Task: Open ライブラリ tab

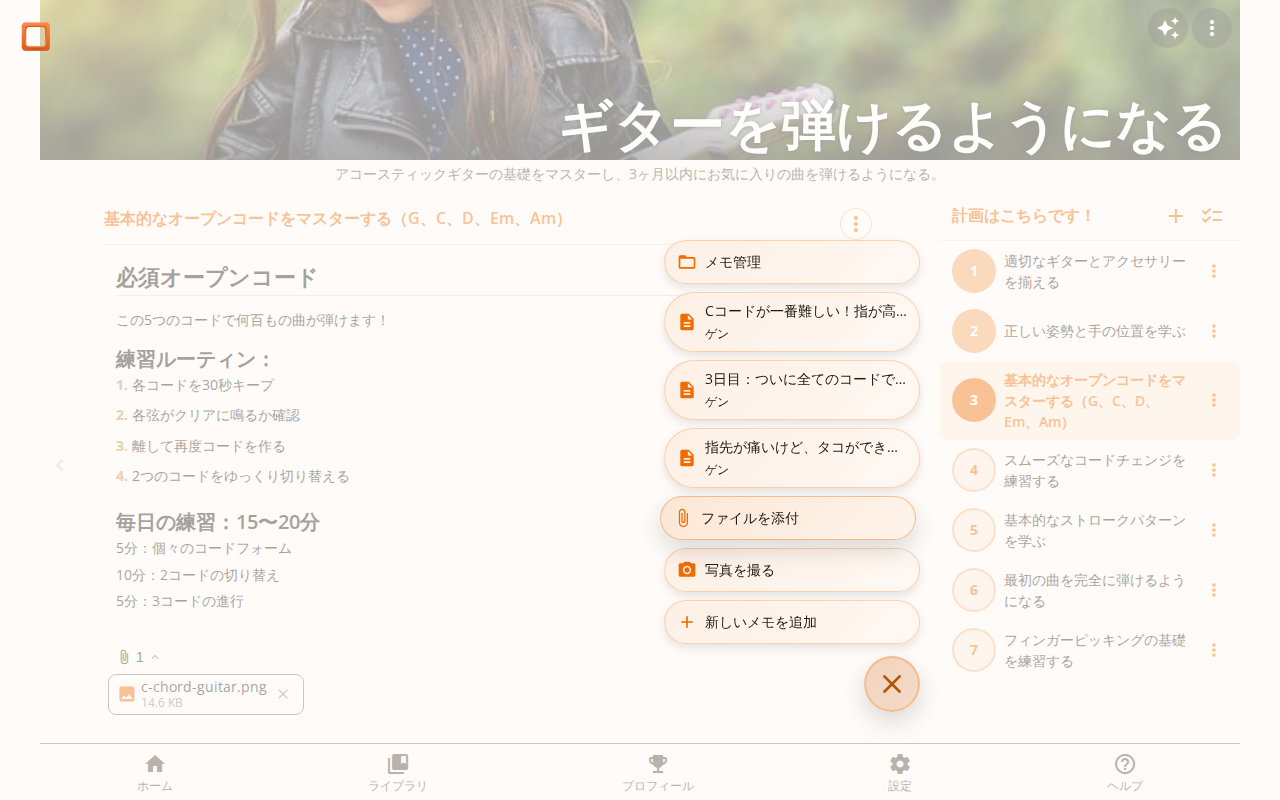Action: (398, 773)
